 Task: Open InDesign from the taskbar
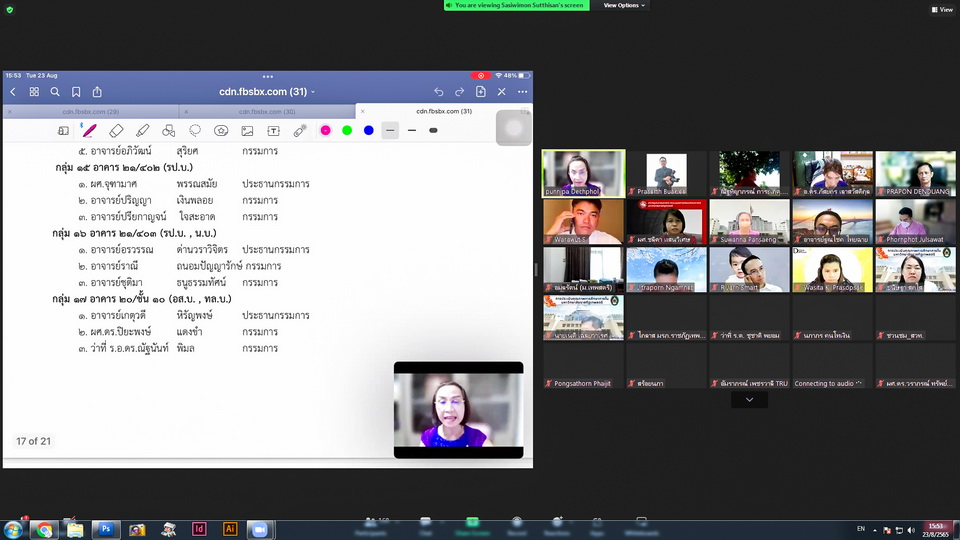[199, 530]
